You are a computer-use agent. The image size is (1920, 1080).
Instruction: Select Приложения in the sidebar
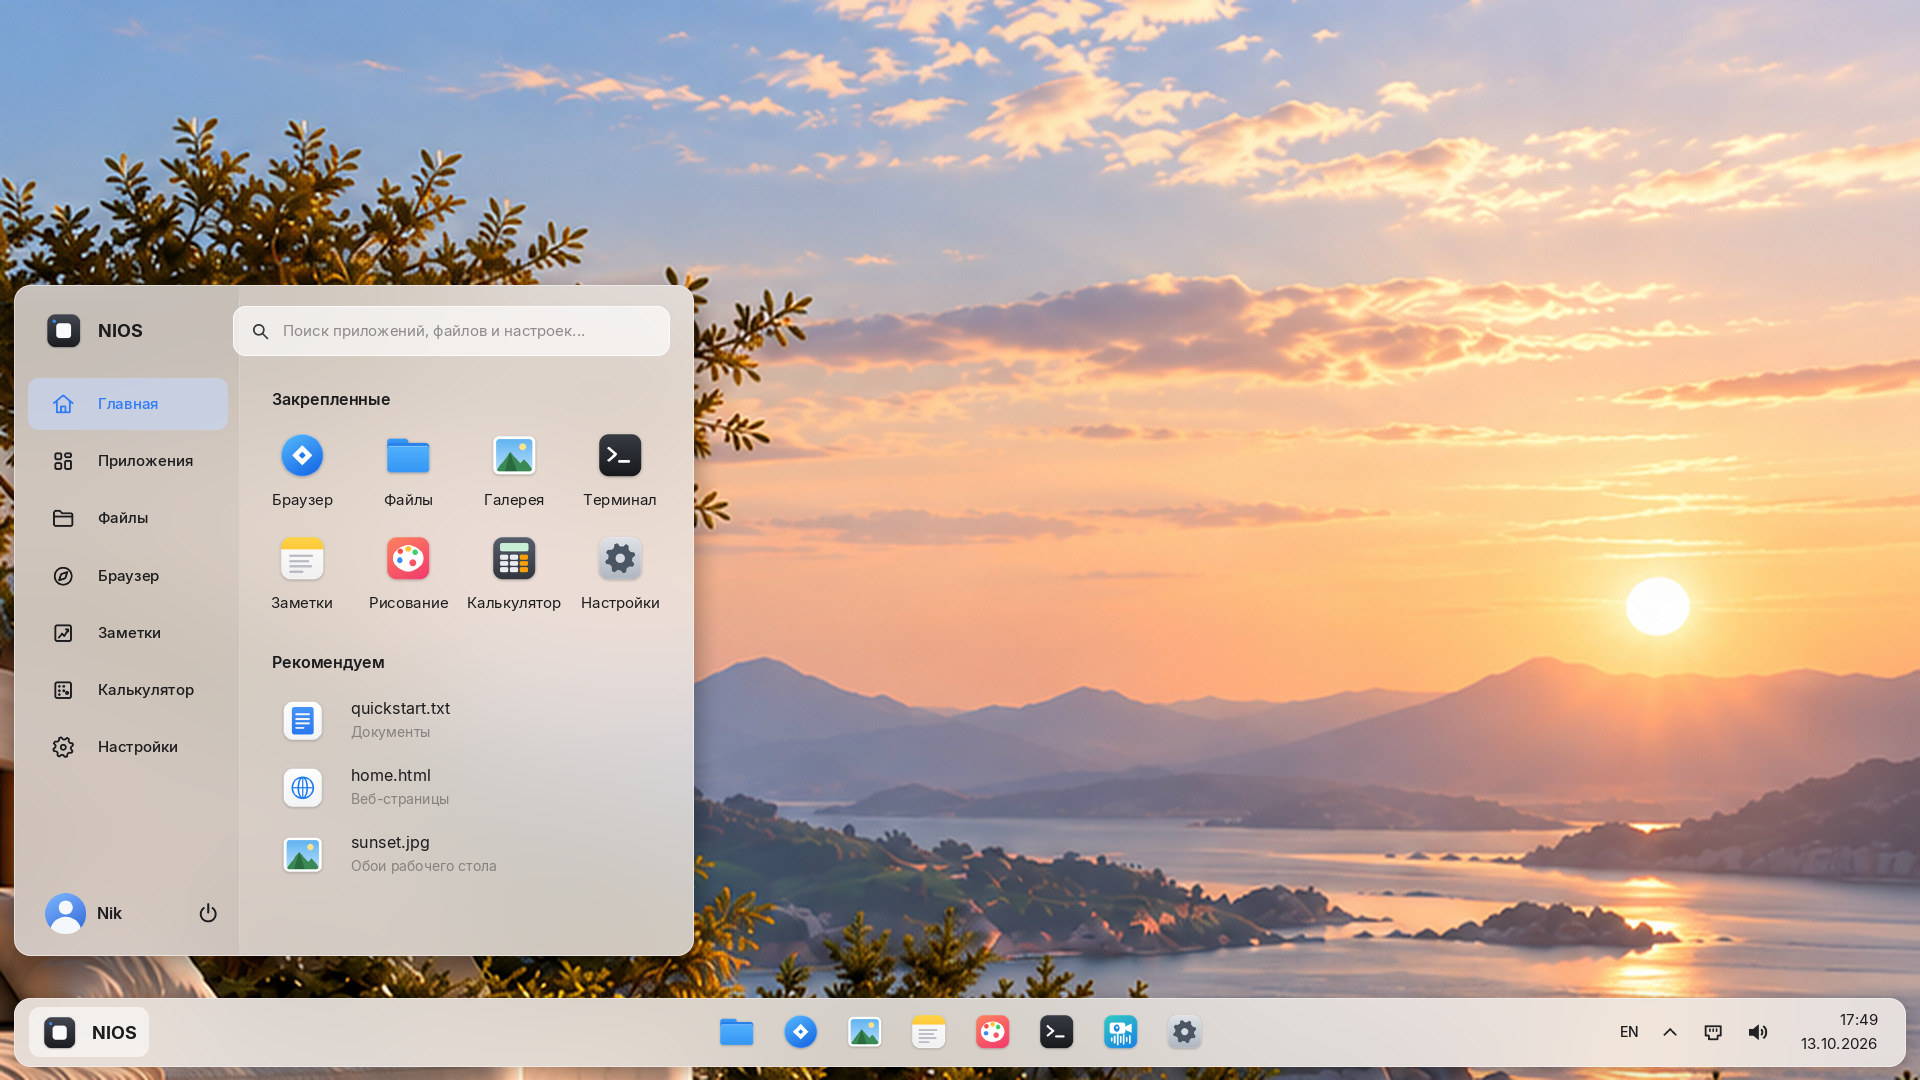pos(128,461)
